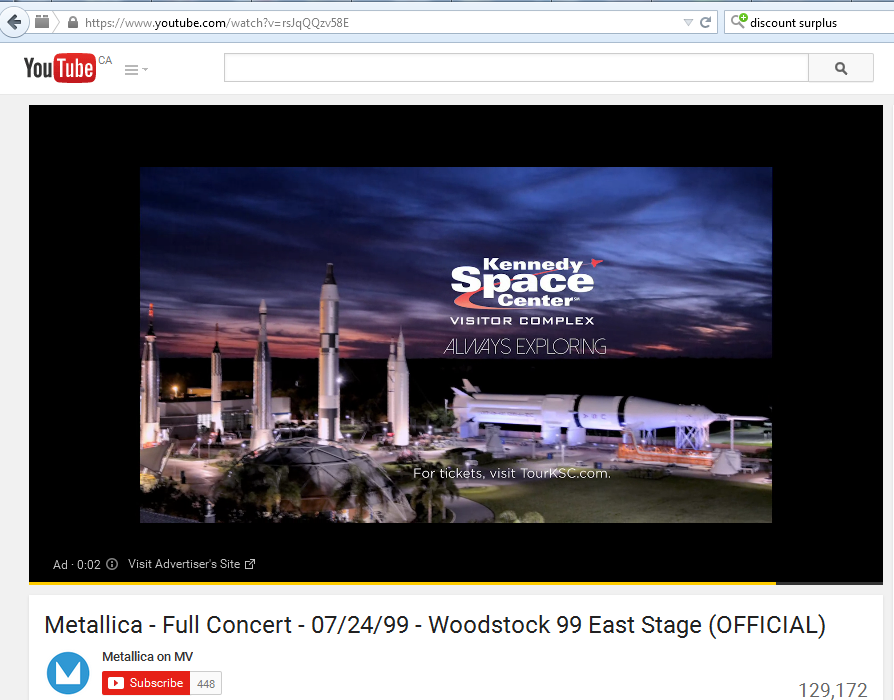
Task: Click the 'Ad · 0:02' countdown text
Action: coord(76,564)
